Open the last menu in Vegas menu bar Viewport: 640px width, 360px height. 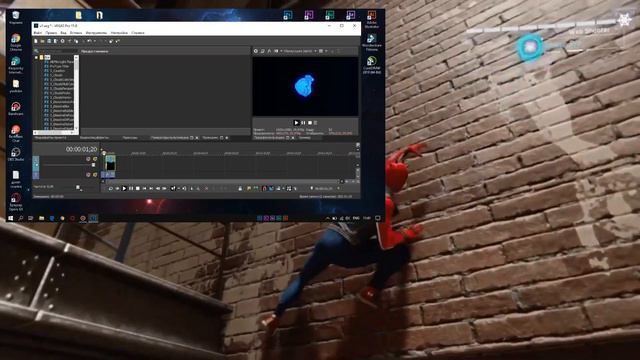click(x=138, y=33)
